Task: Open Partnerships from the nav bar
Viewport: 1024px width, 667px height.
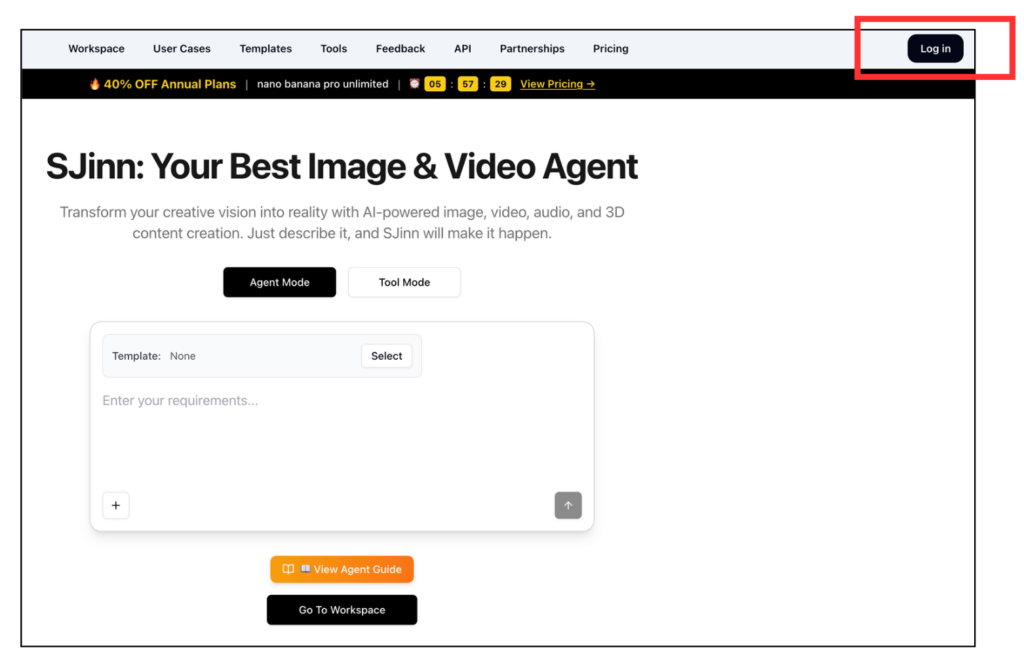Action: (x=532, y=48)
